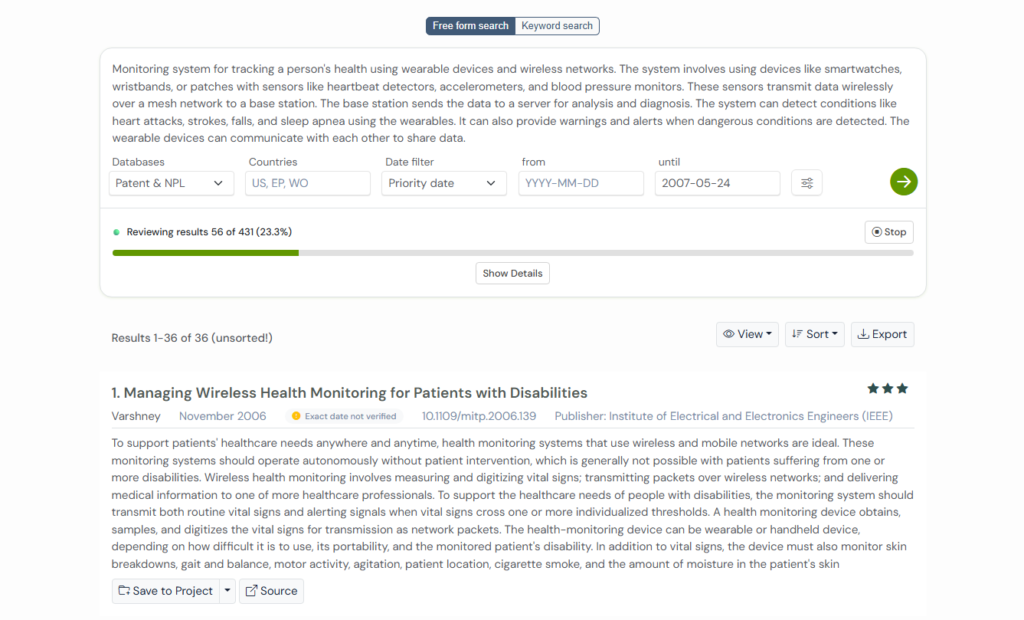Click the three-star rating on result 1

887,389
